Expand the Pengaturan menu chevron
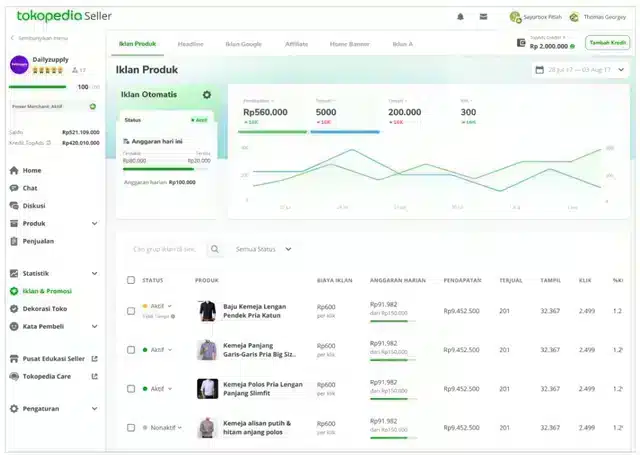640x455 pixels. click(x=95, y=408)
